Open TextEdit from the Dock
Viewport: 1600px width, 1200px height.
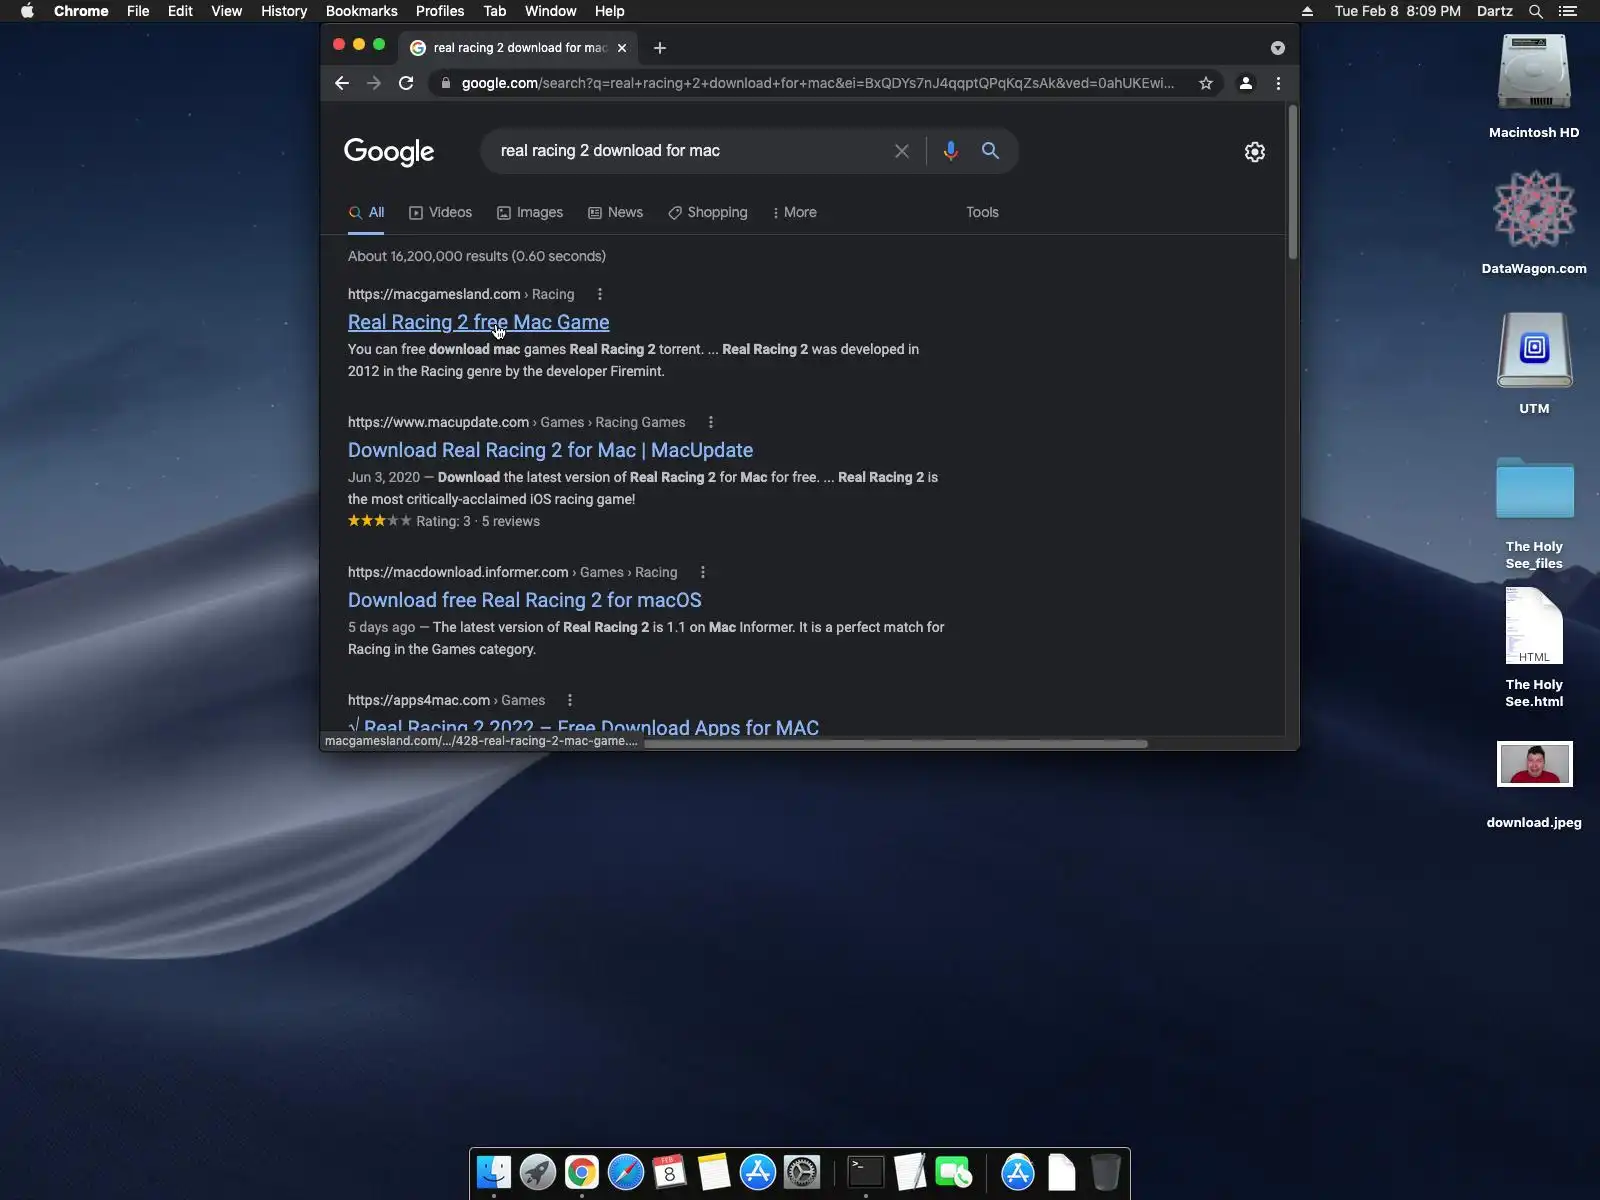click(910, 1172)
